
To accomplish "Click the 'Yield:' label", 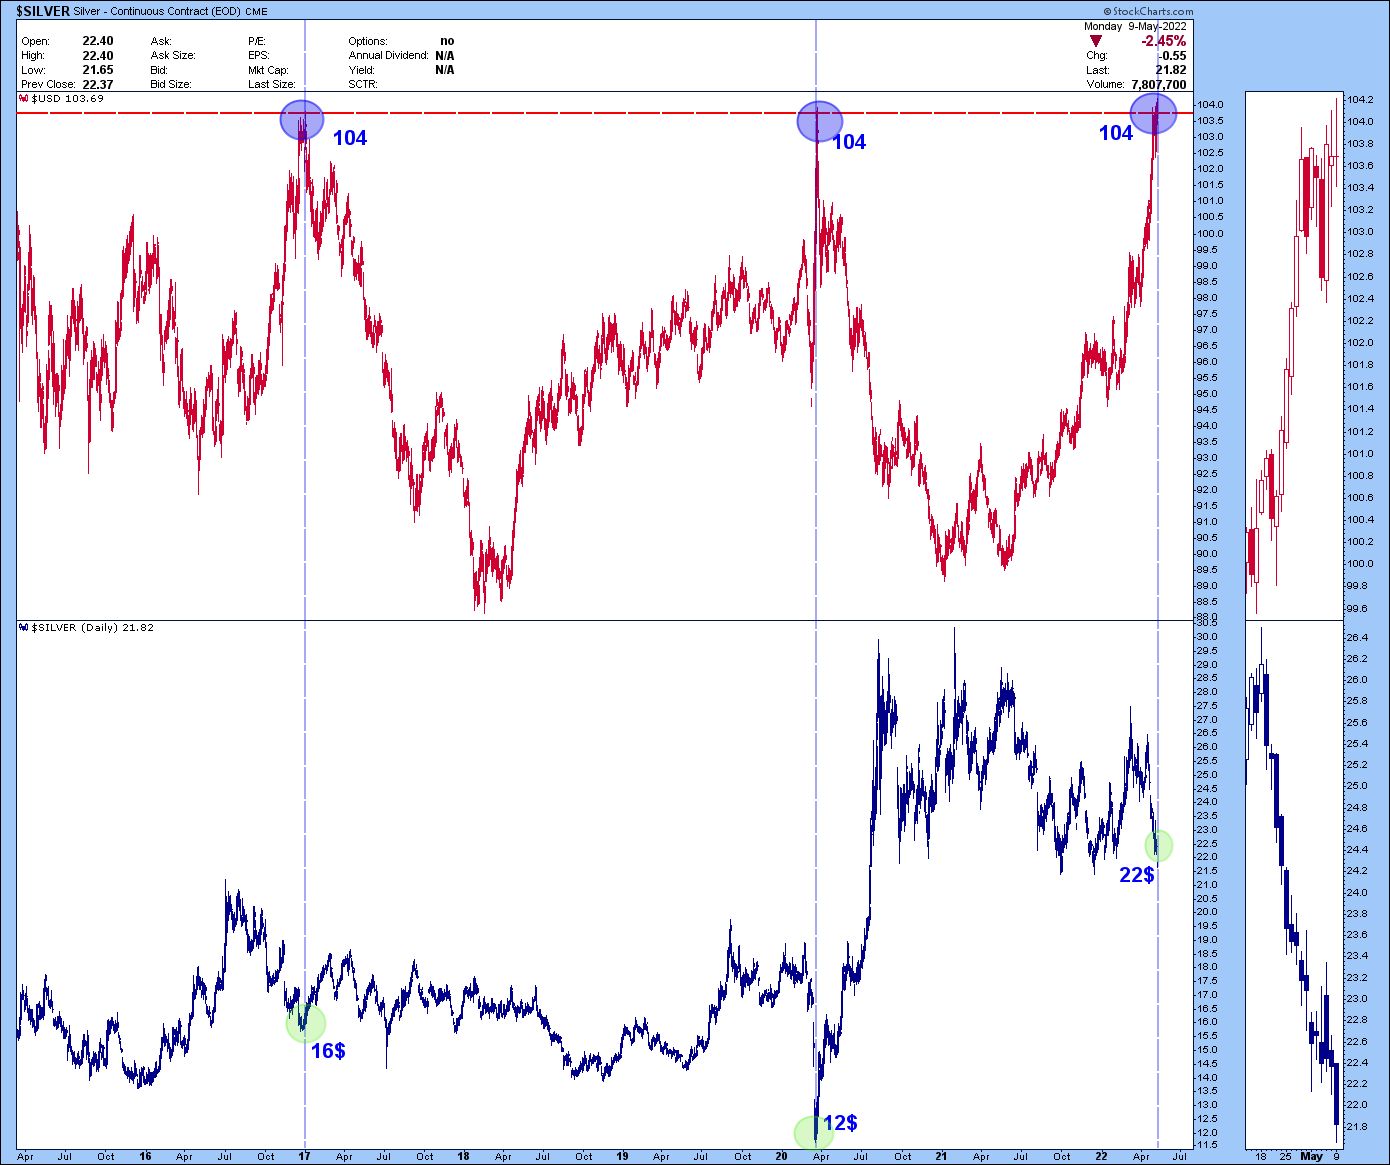I will click(x=362, y=71).
